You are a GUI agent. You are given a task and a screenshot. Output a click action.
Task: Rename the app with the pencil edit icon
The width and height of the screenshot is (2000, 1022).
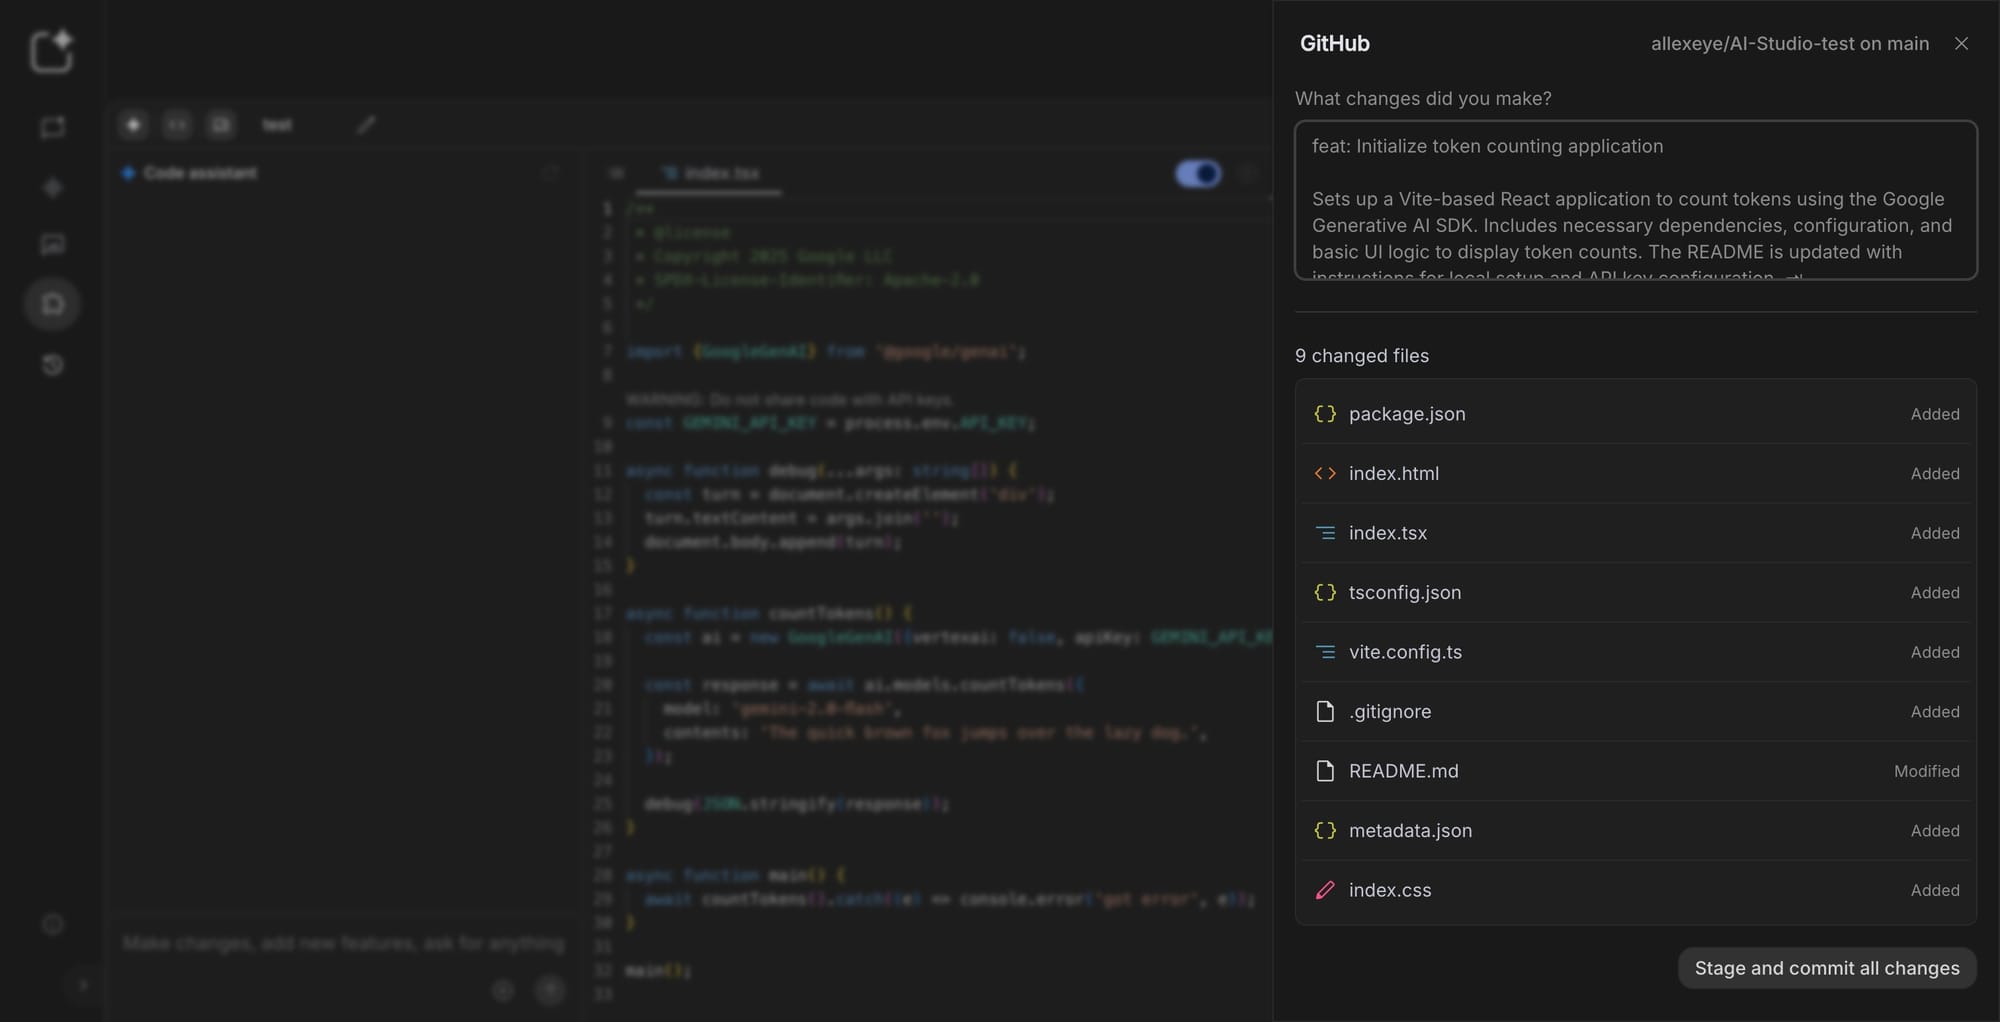[366, 124]
